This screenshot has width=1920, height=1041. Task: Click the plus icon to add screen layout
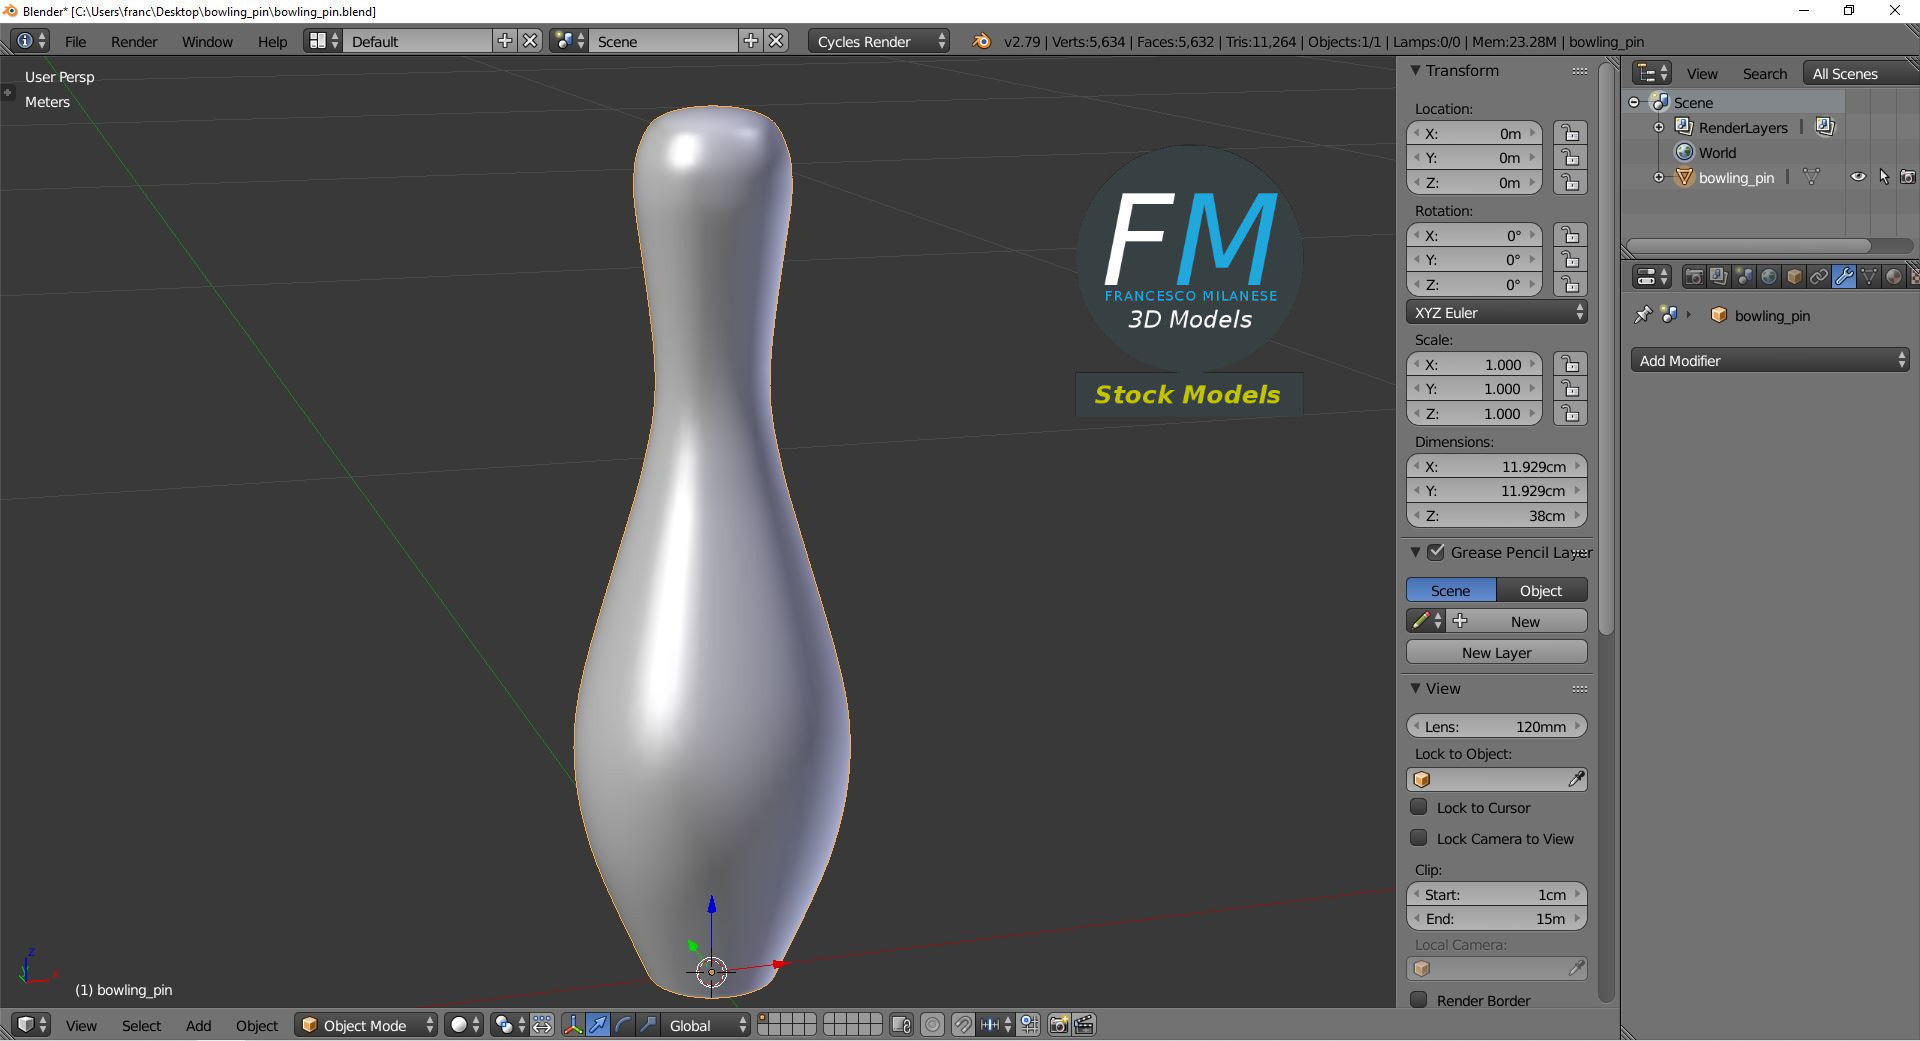pyautogui.click(x=505, y=41)
